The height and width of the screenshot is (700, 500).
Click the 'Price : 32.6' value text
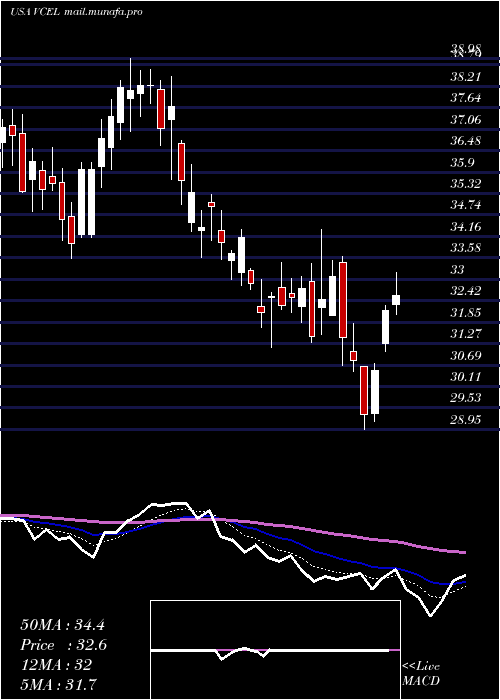(64, 645)
